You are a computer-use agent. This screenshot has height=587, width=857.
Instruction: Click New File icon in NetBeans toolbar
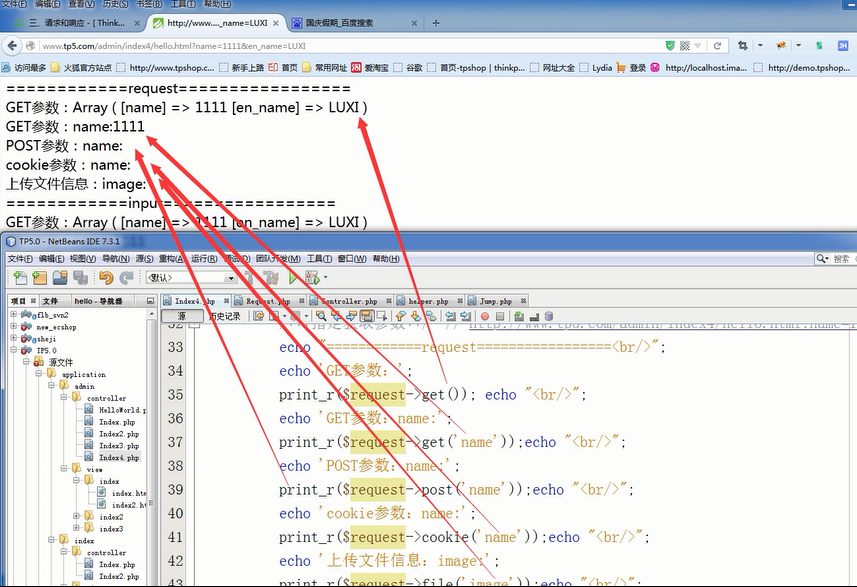[x=20, y=278]
